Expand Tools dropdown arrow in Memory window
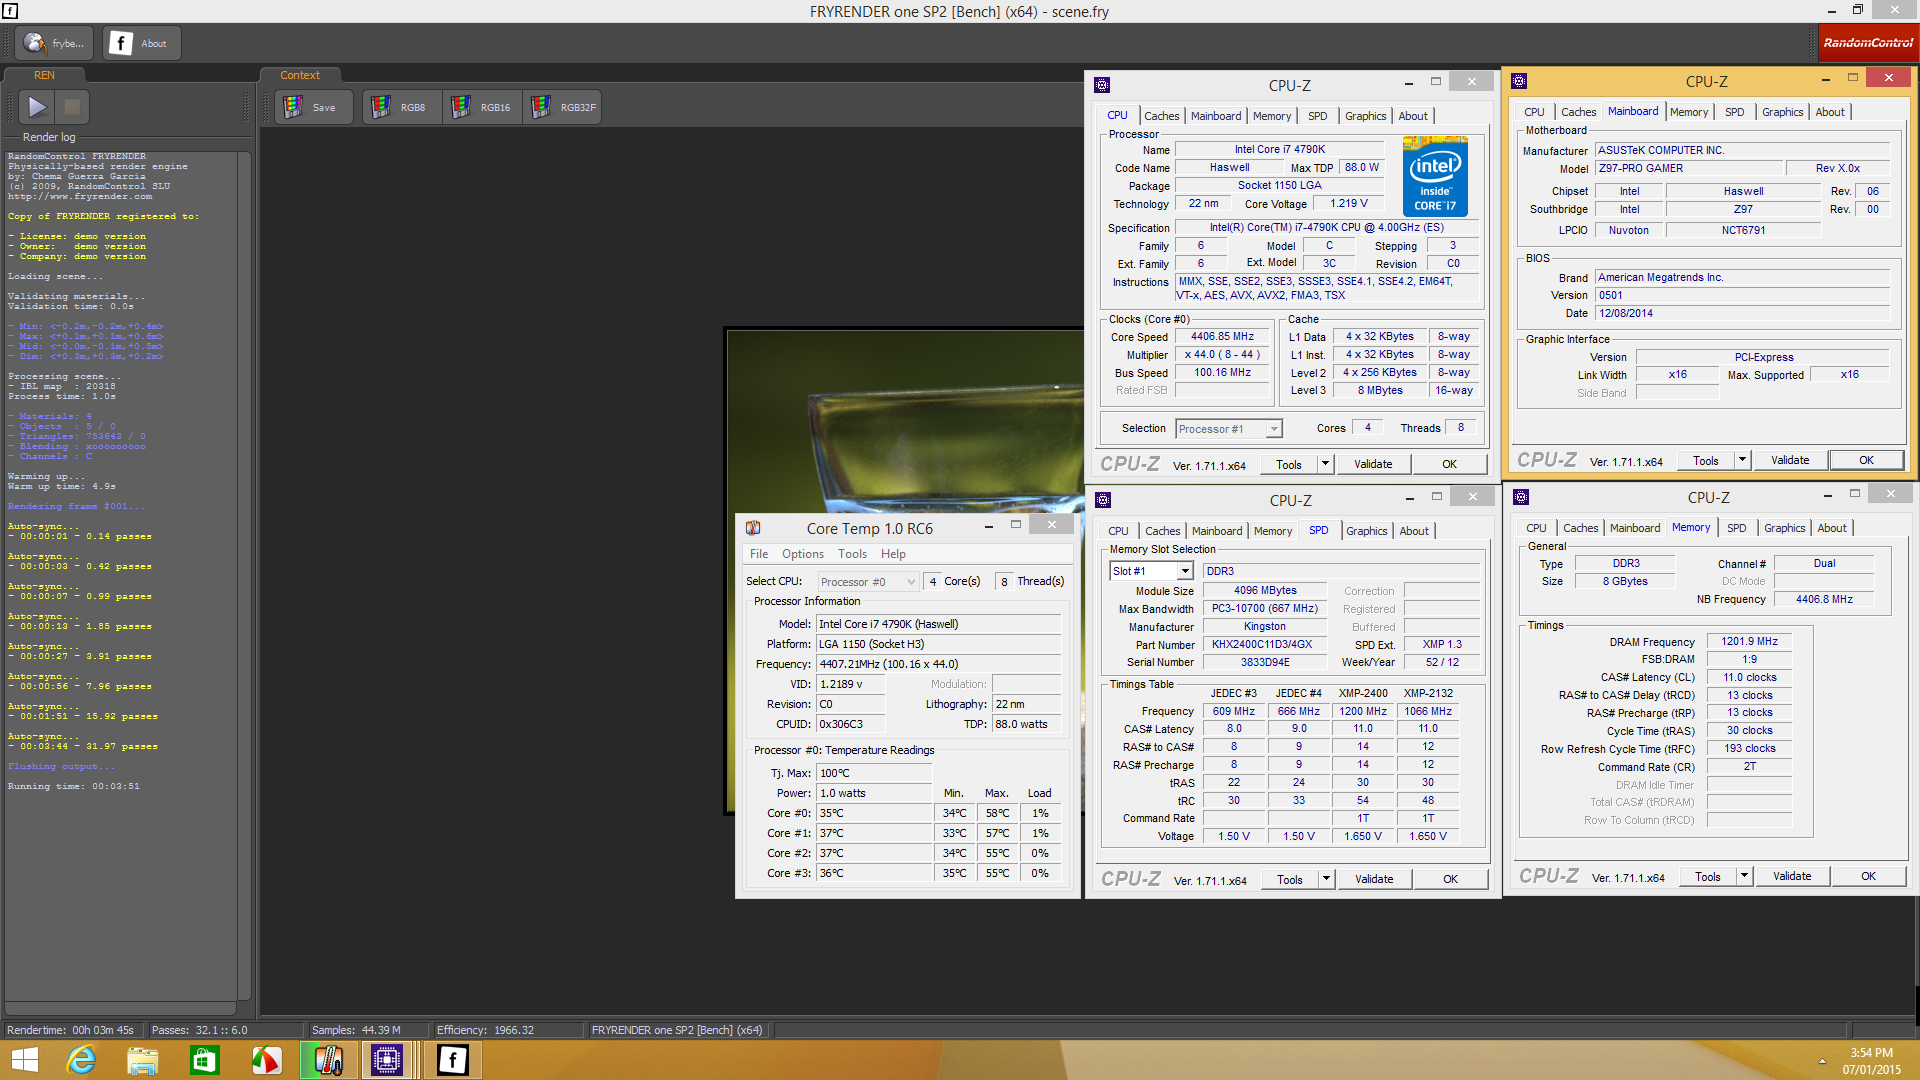The image size is (1920, 1080). (x=1744, y=876)
